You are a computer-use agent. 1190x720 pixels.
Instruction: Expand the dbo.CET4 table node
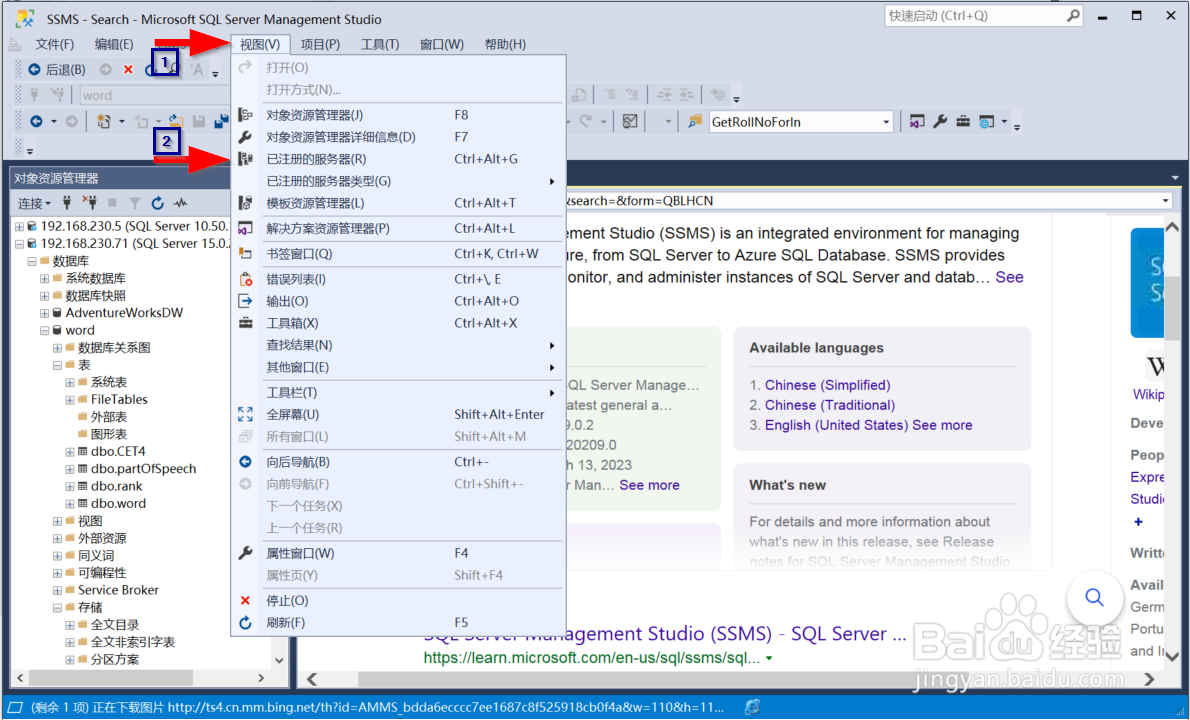point(70,451)
